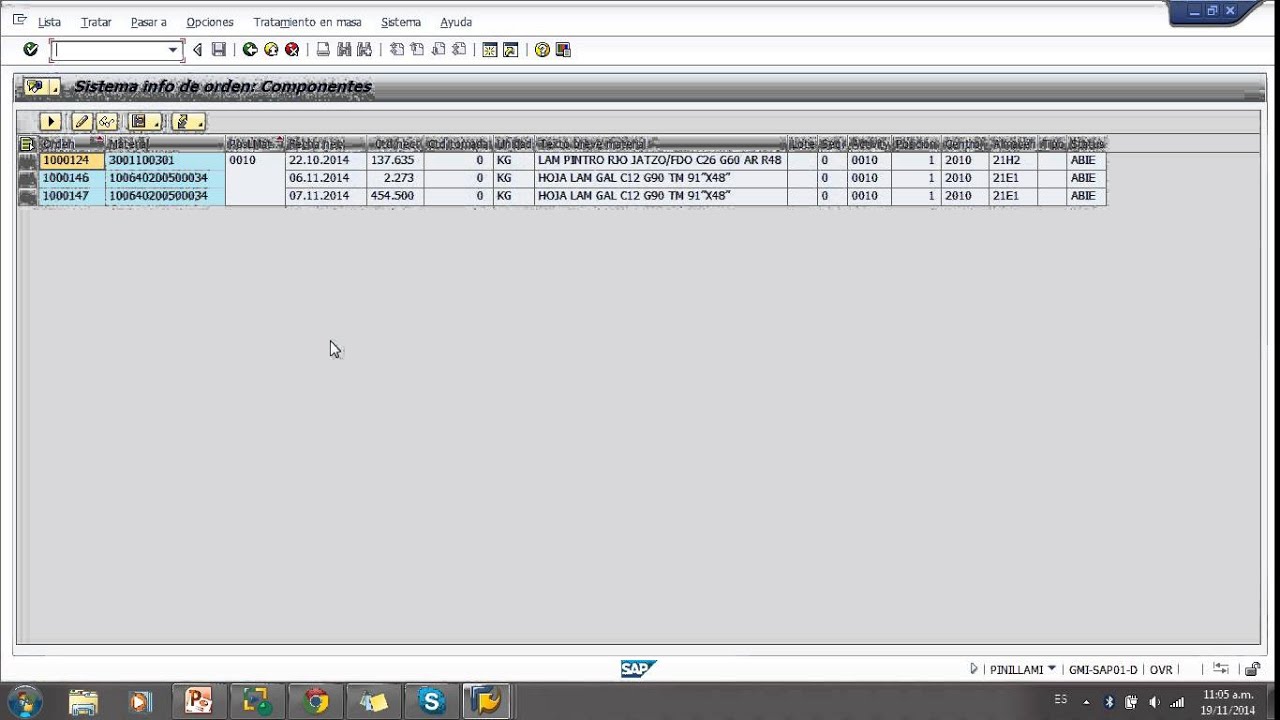
Task: Click order number 1000124
Action: pos(71,160)
